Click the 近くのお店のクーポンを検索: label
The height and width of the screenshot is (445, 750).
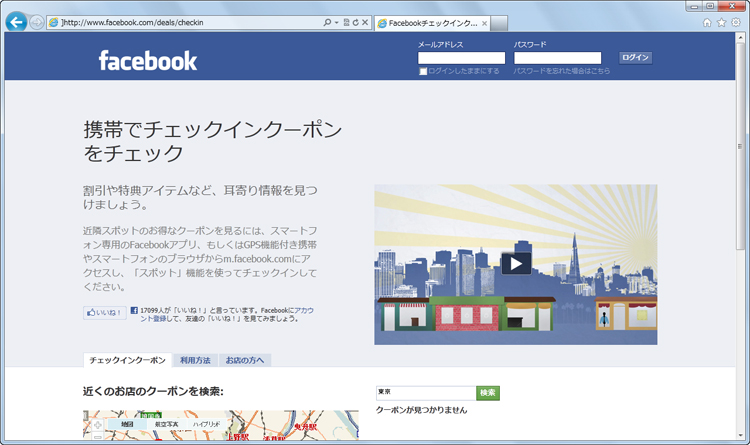coord(153,391)
